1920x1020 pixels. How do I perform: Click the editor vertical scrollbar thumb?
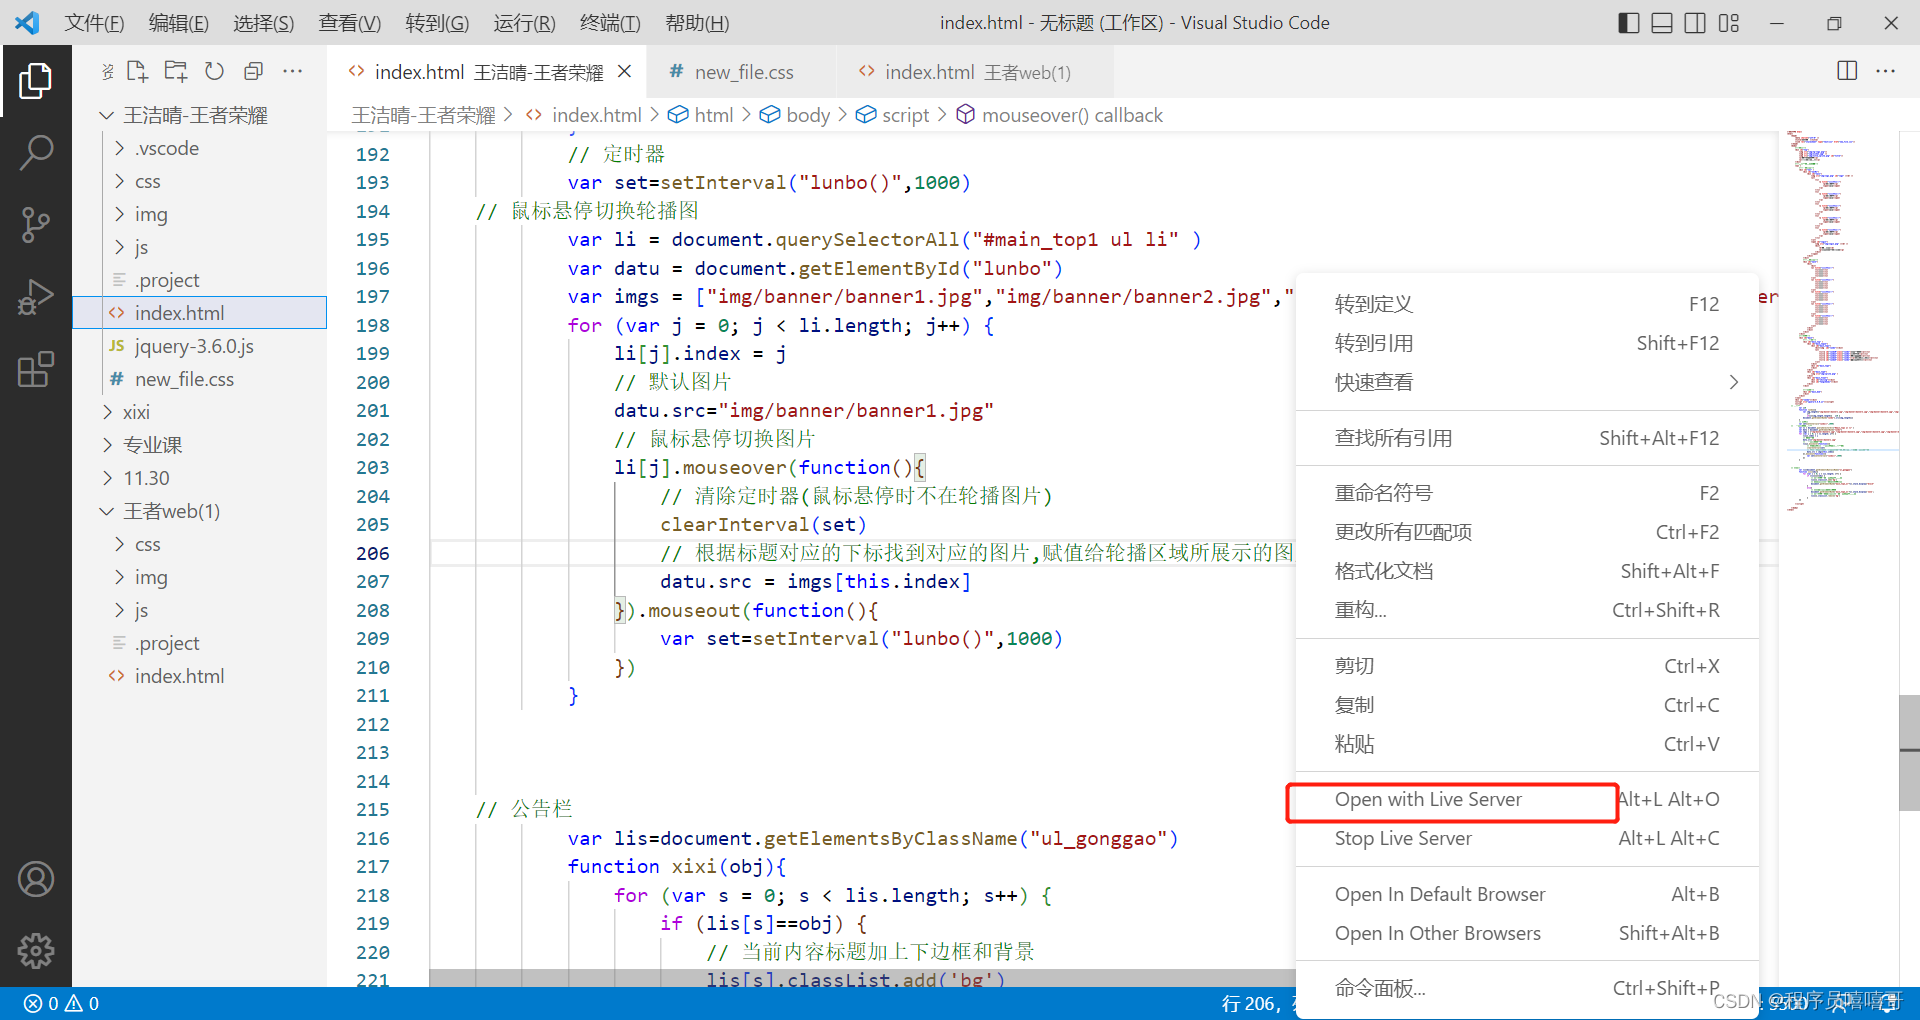(1909, 752)
